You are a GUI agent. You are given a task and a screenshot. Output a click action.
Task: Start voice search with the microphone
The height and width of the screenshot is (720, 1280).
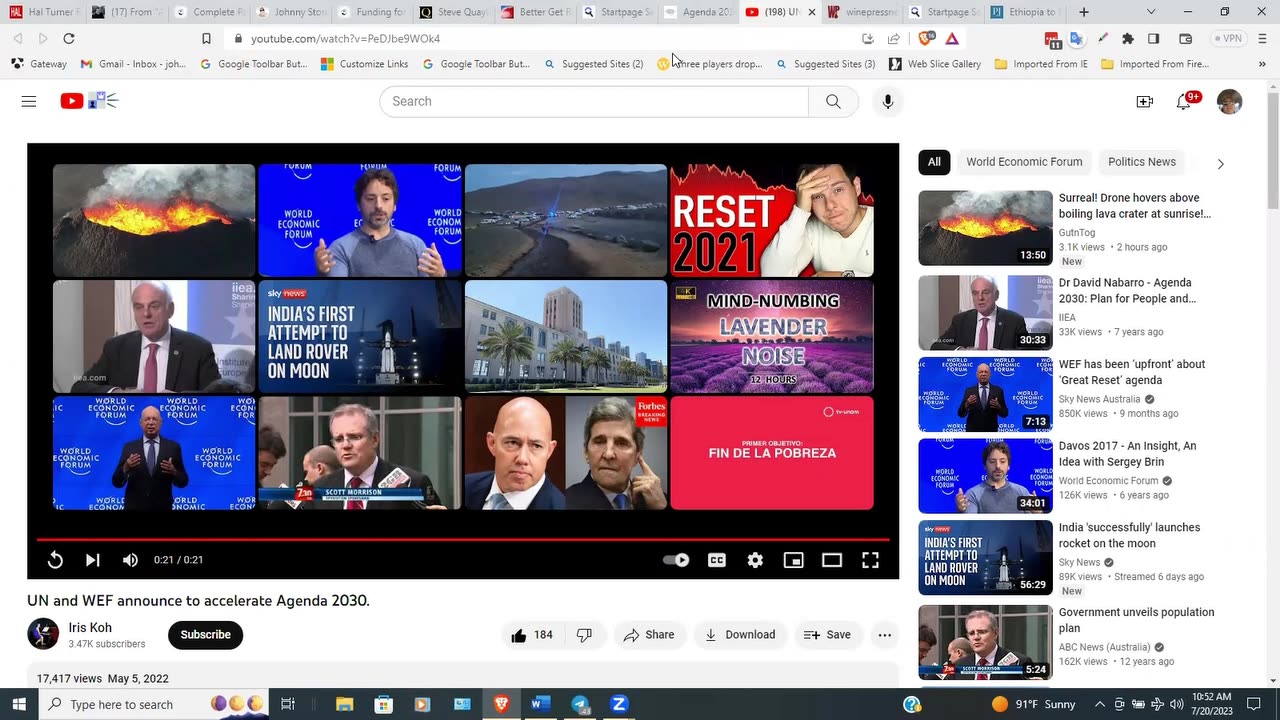[x=887, y=101]
